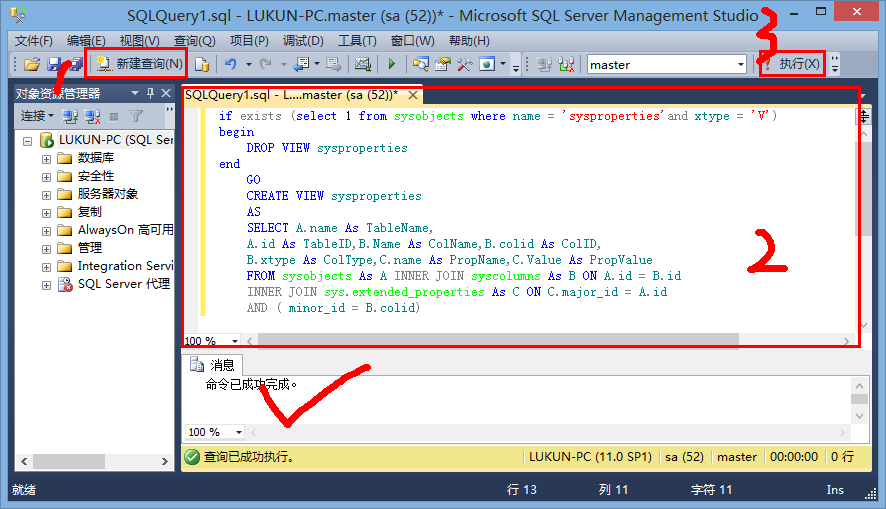Click the split editor handle above scrollbar

865,116
